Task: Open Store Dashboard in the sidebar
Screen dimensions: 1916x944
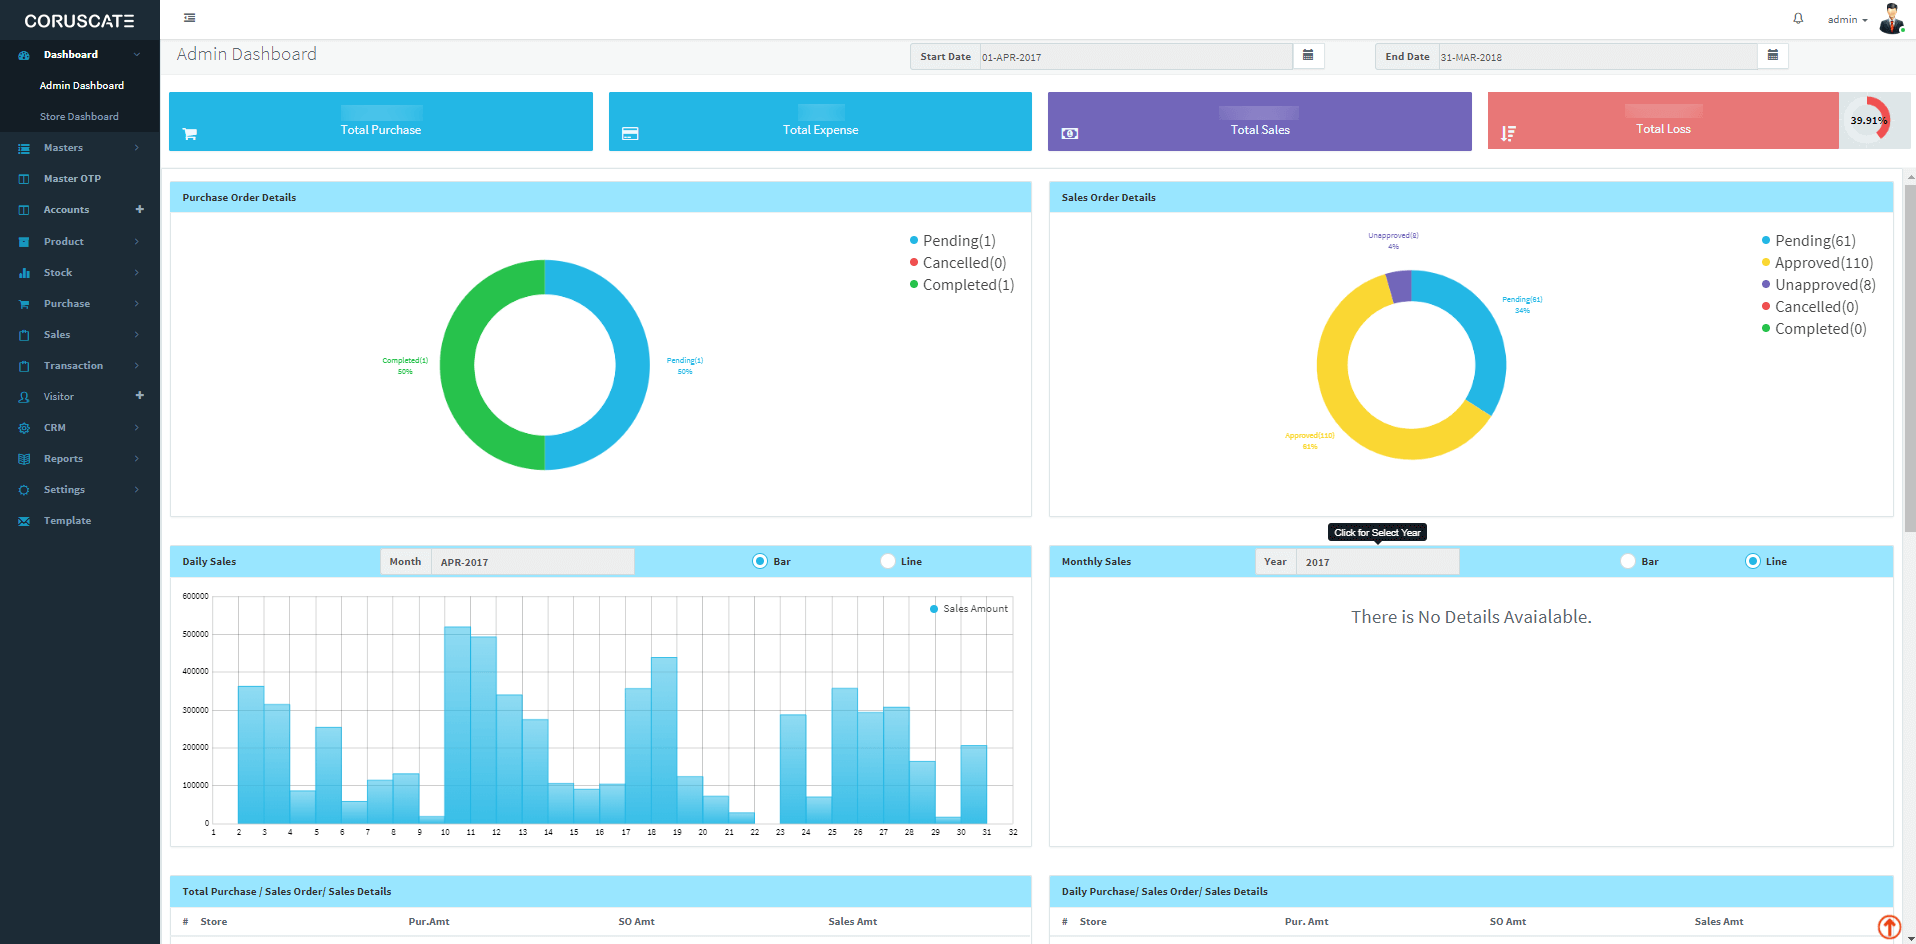Action: [x=79, y=117]
